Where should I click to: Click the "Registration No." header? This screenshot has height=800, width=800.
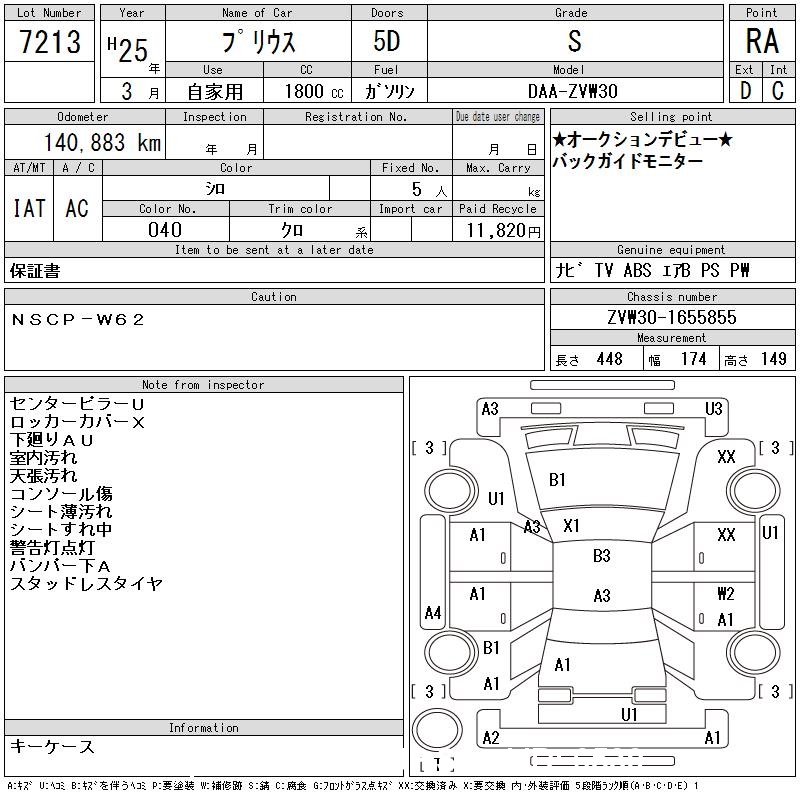[x=356, y=117]
